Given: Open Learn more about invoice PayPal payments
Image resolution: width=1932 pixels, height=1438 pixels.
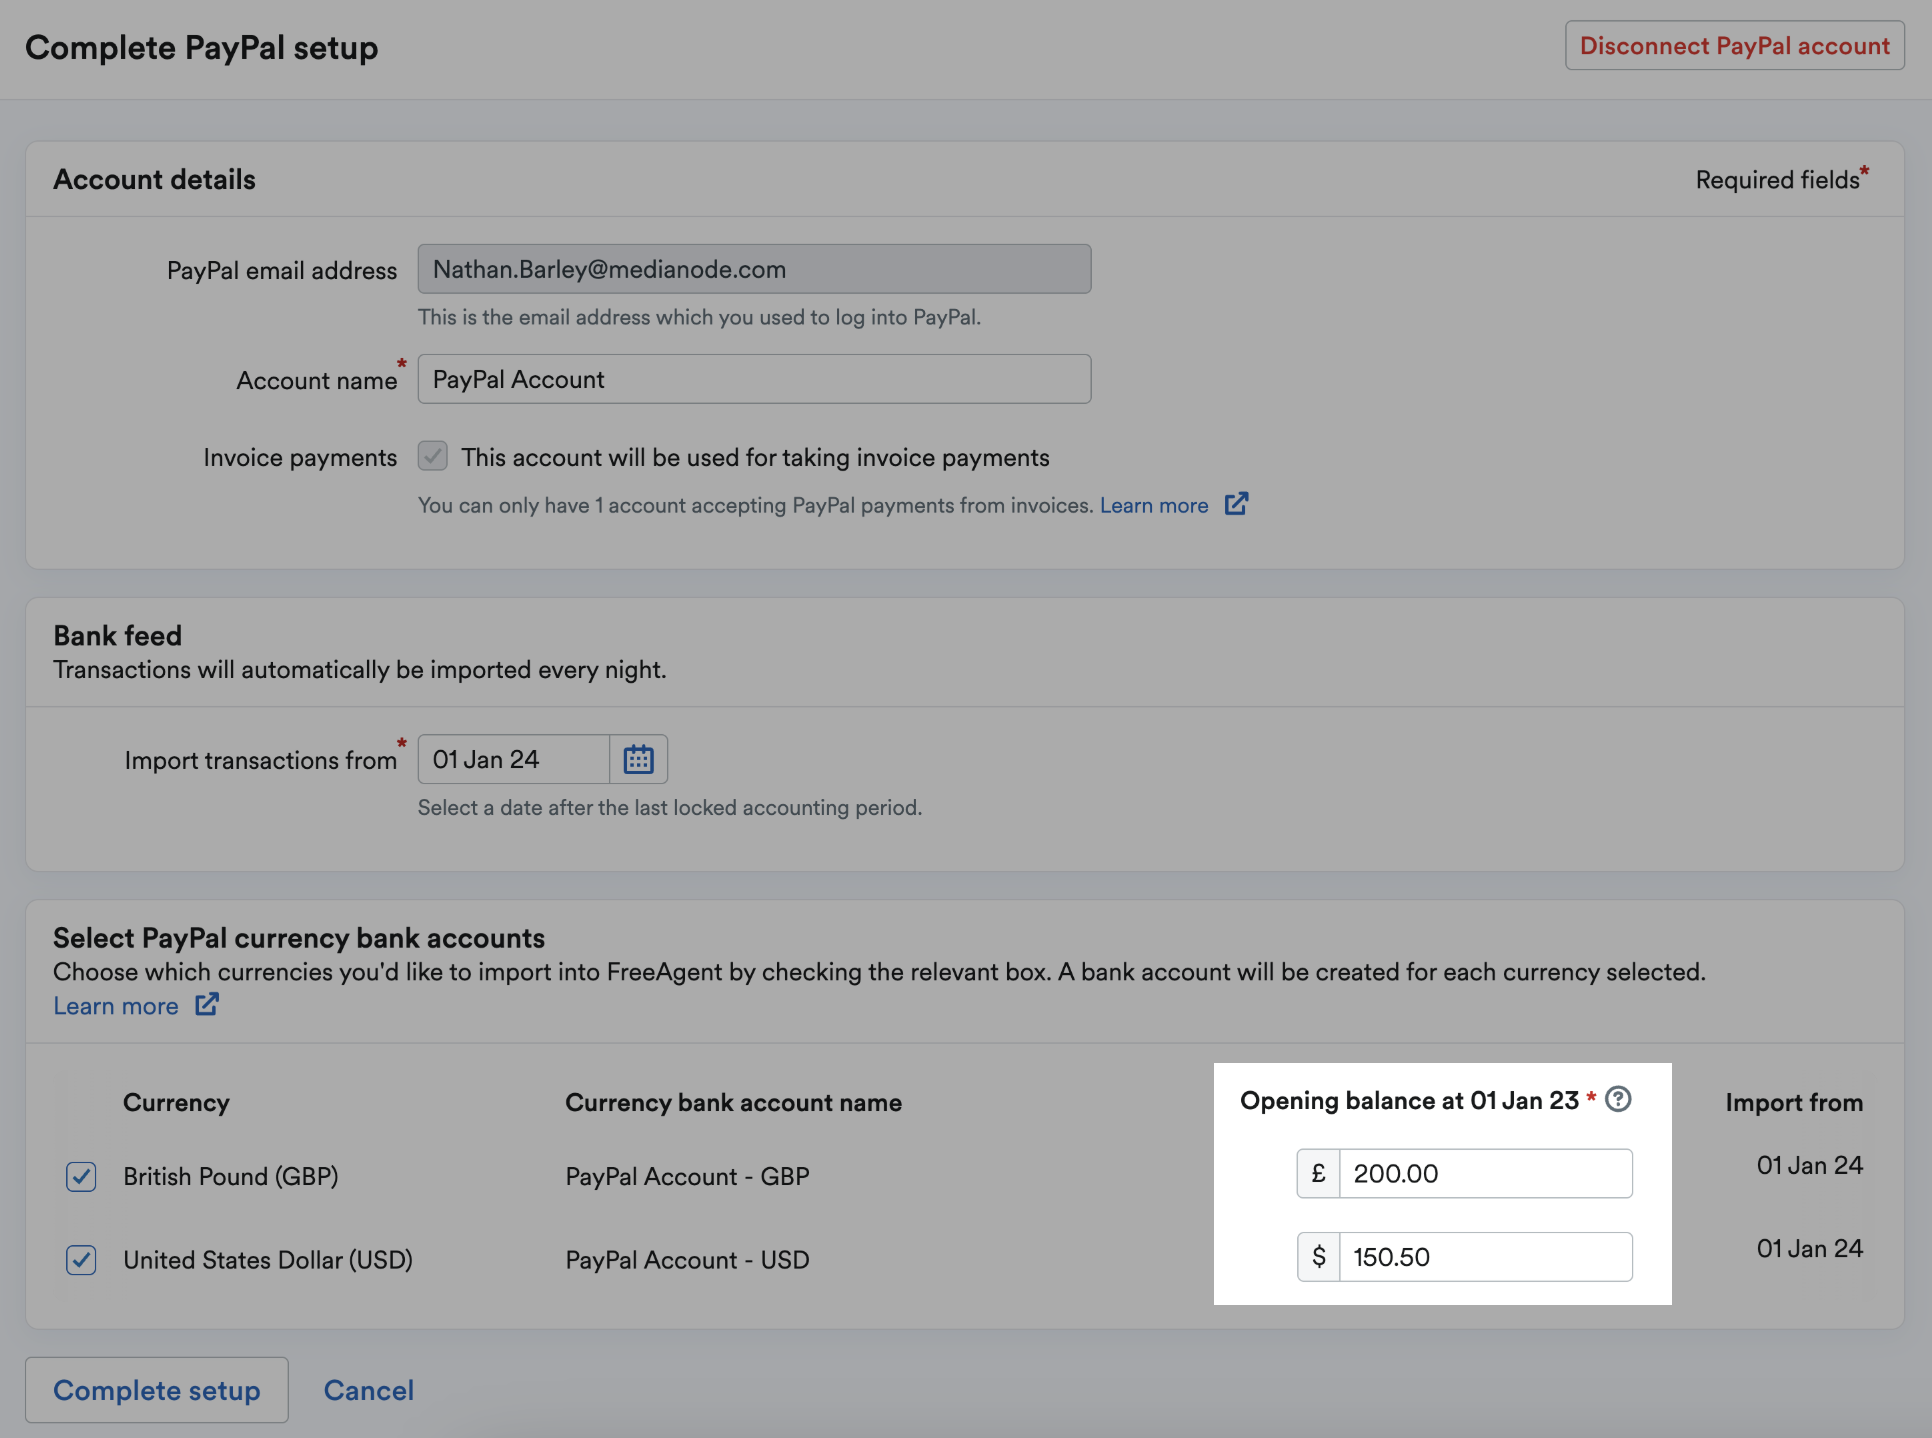Looking at the screenshot, I should pos(1154,505).
